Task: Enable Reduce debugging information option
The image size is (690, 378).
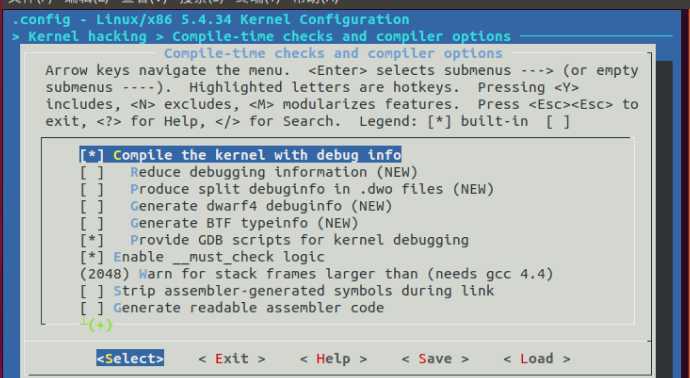Action: [249, 172]
